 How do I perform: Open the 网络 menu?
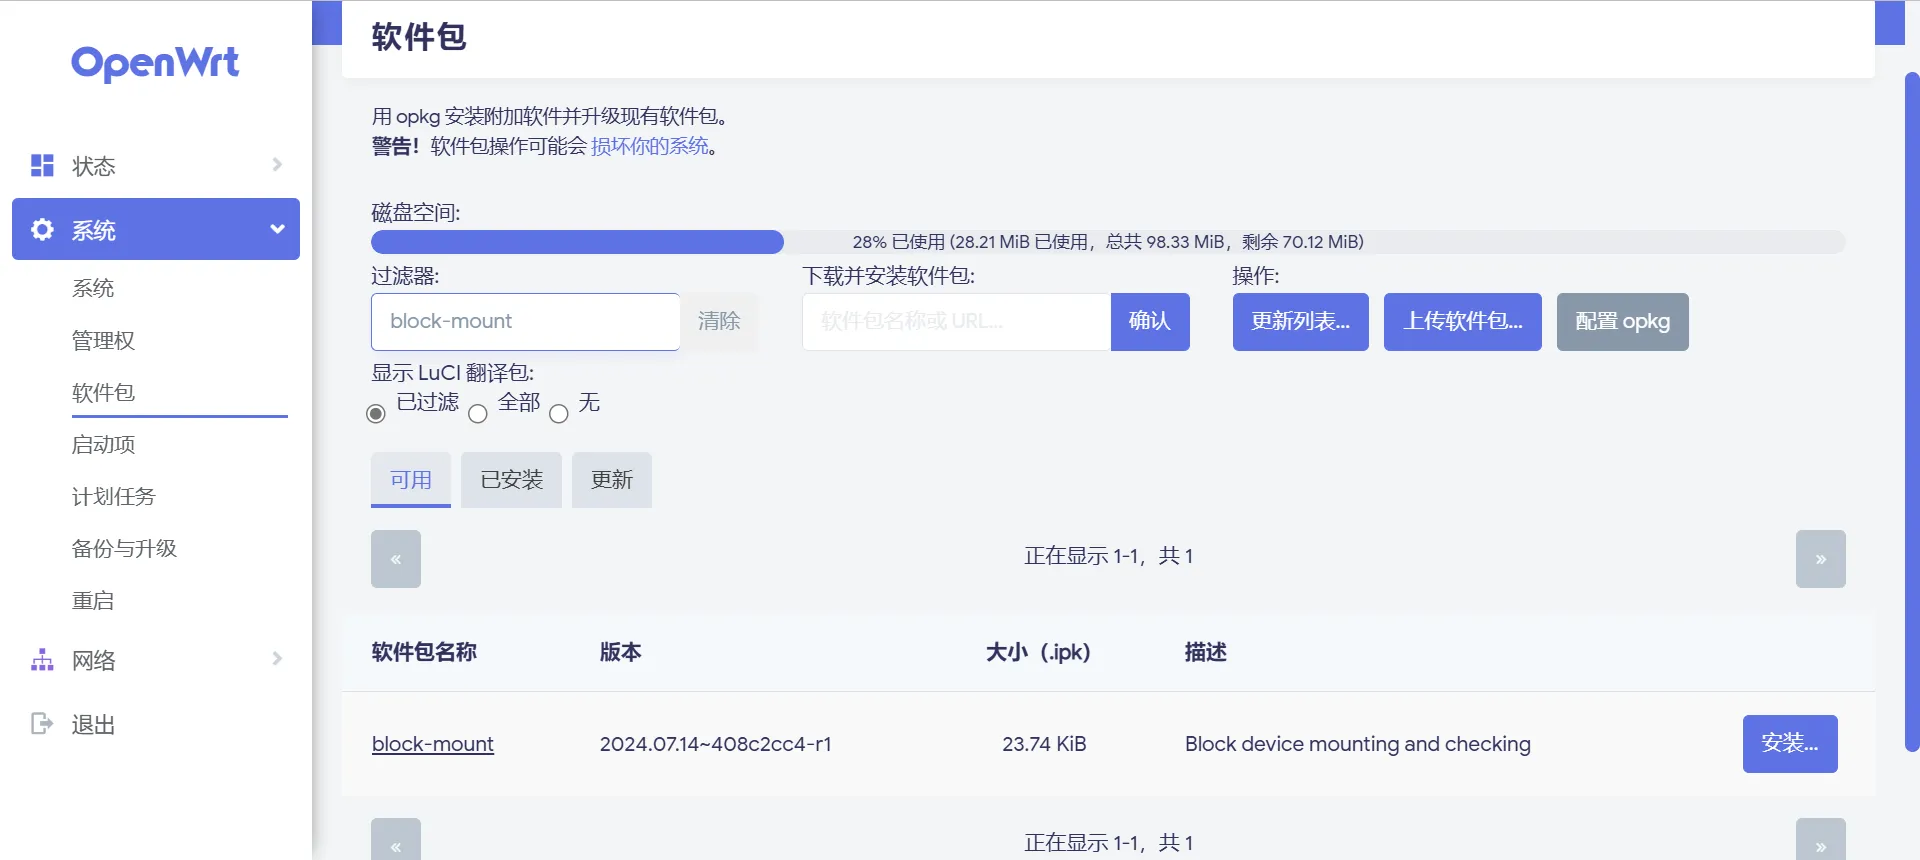pos(156,660)
